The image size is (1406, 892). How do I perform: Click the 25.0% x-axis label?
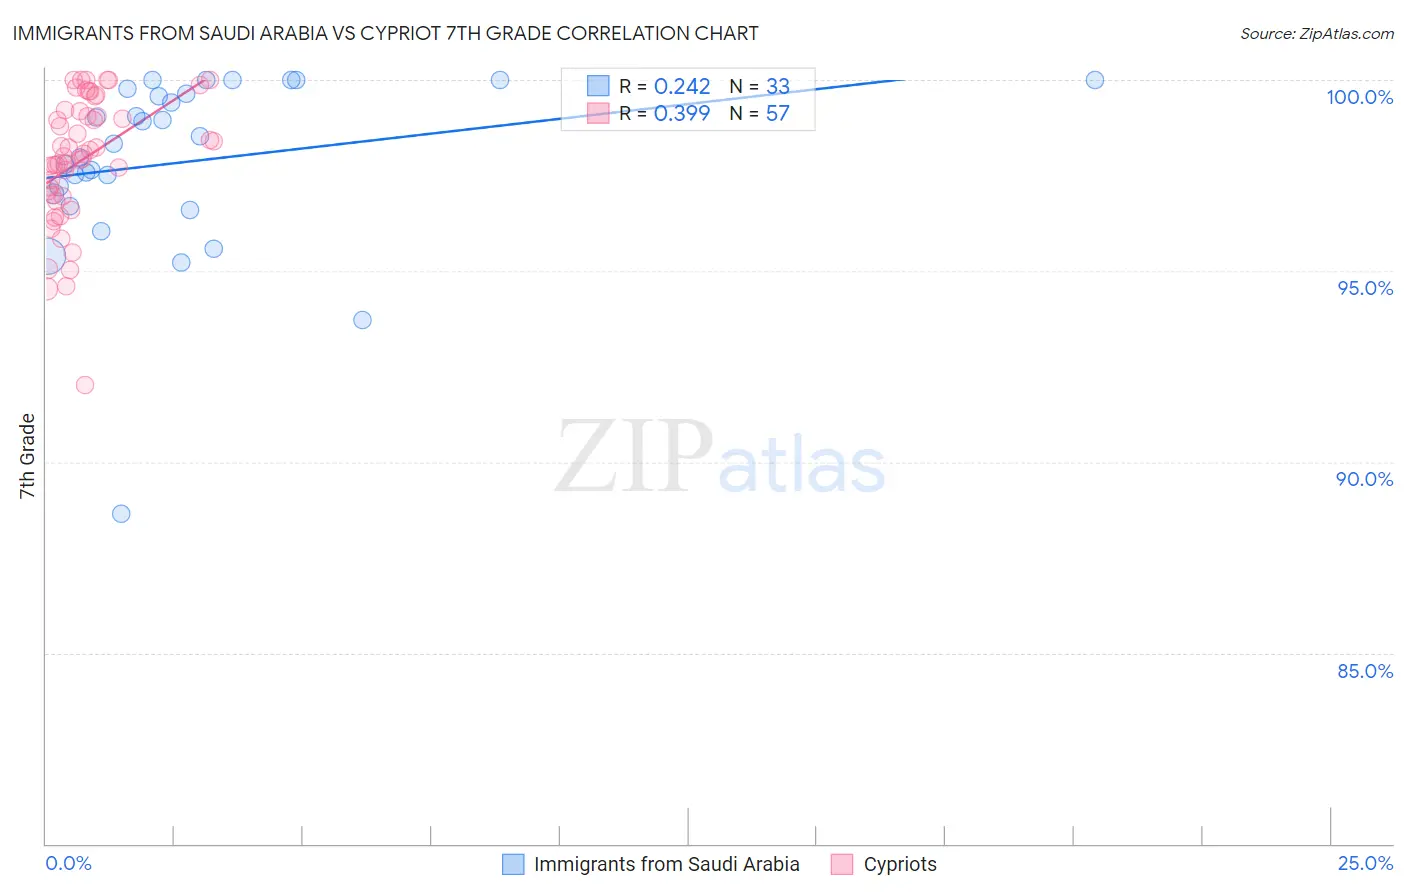click(x=1366, y=863)
